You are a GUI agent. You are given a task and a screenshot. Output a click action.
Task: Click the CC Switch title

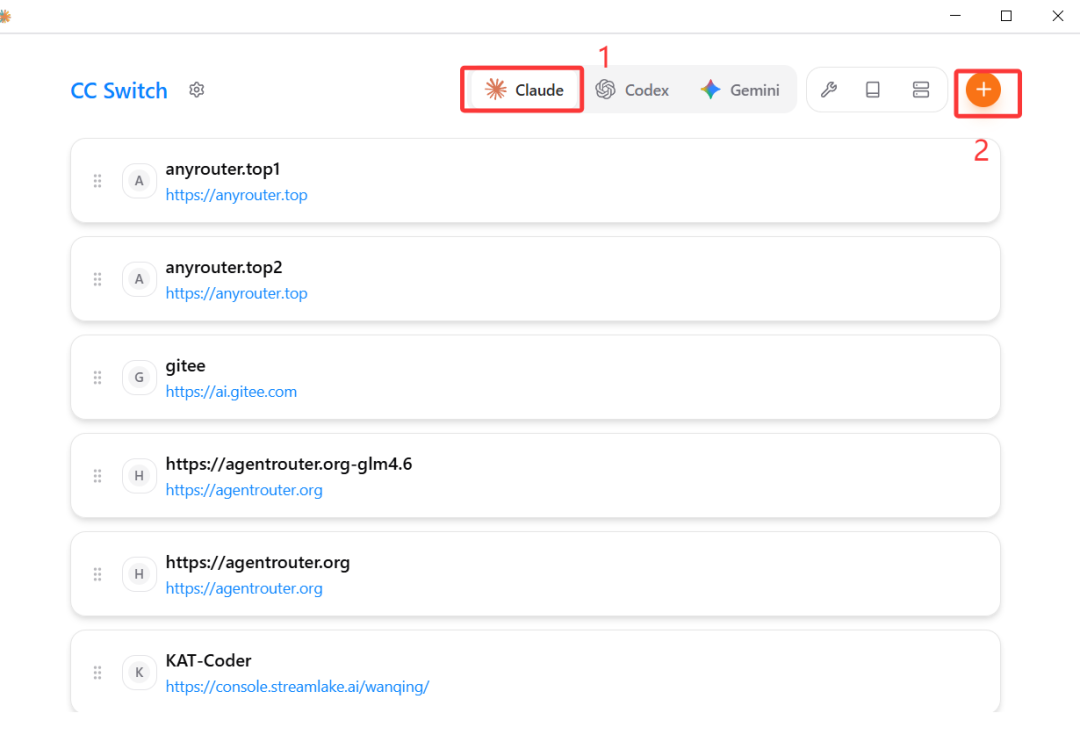pos(119,90)
